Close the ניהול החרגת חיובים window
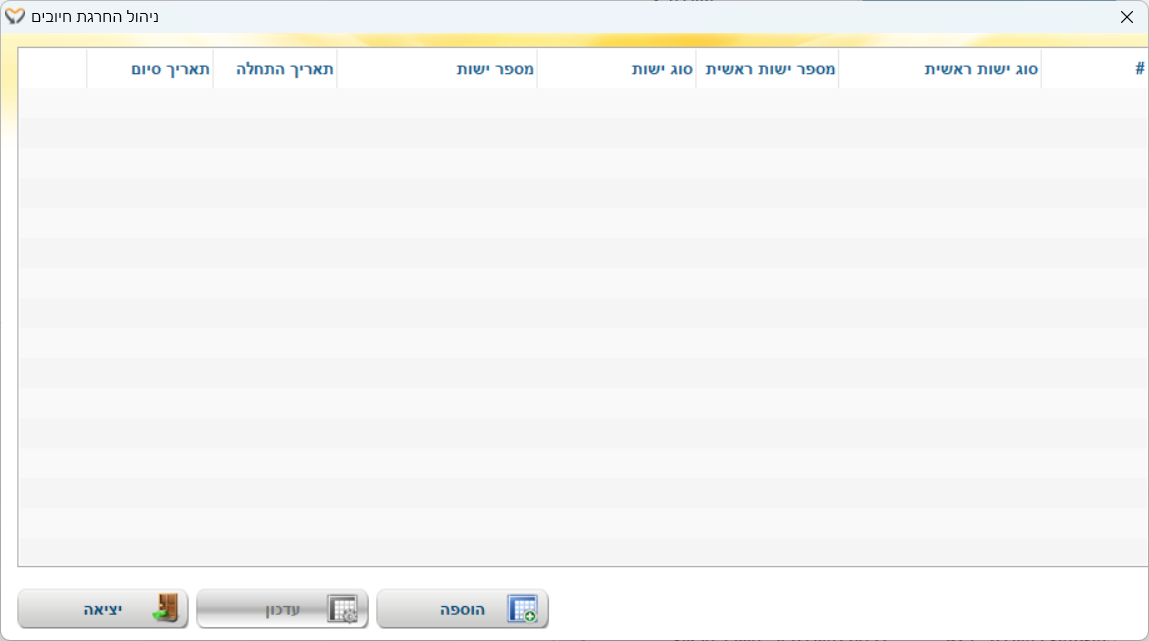Screen dimensions: 1149x641 click(1127, 17)
